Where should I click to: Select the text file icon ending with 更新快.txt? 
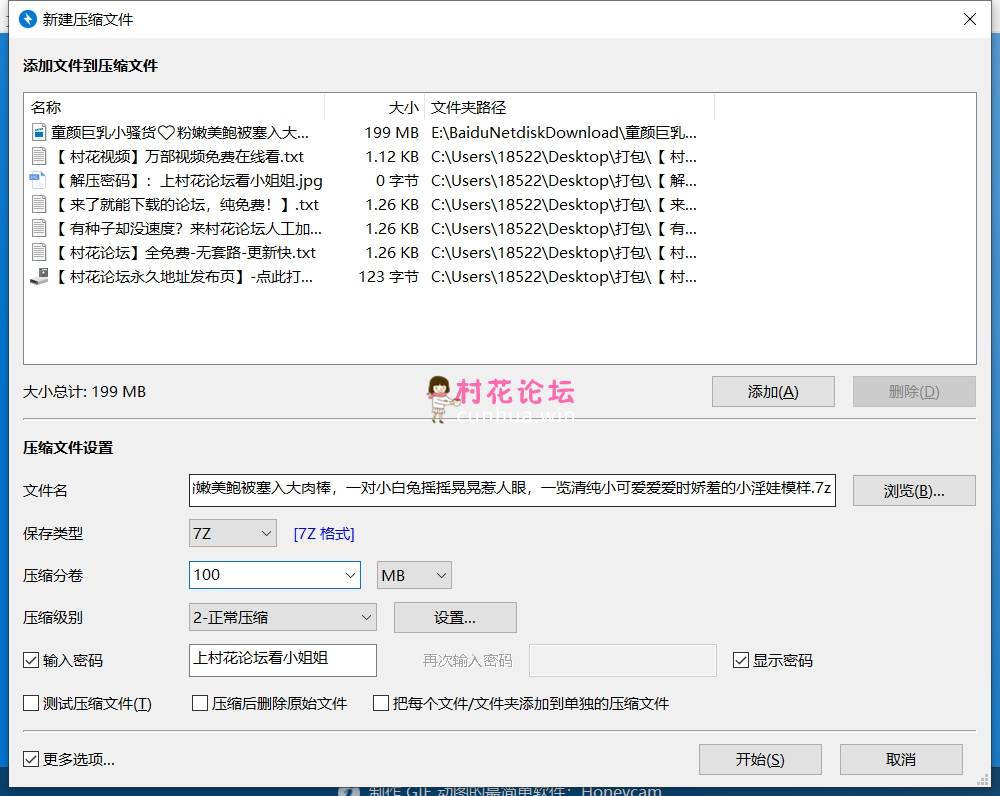[39, 252]
